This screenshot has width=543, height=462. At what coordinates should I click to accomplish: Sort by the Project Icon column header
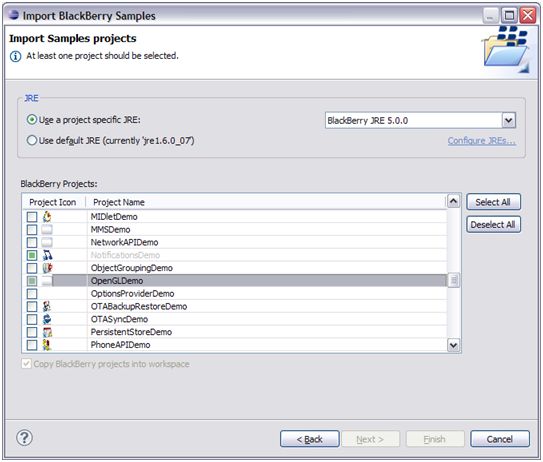(x=53, y=202)
